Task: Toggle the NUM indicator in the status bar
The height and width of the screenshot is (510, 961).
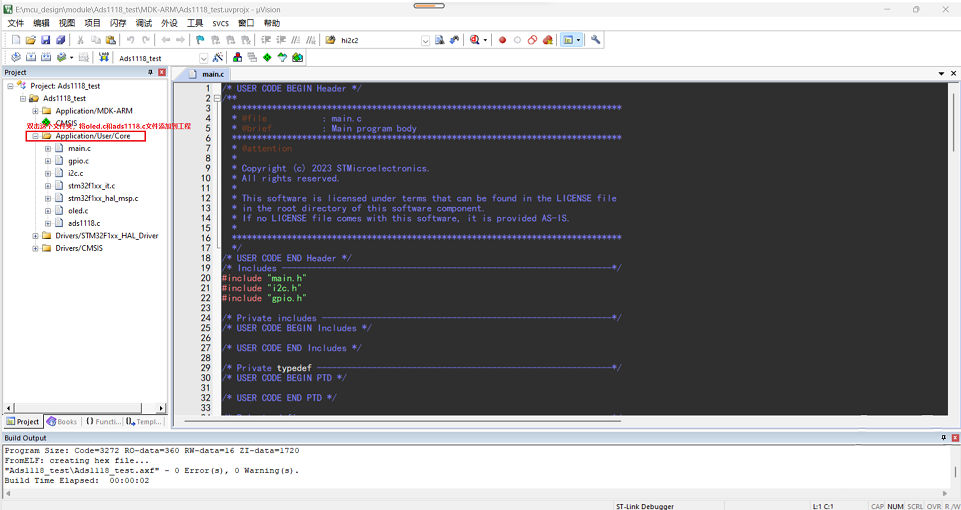Action: [895, 506]
